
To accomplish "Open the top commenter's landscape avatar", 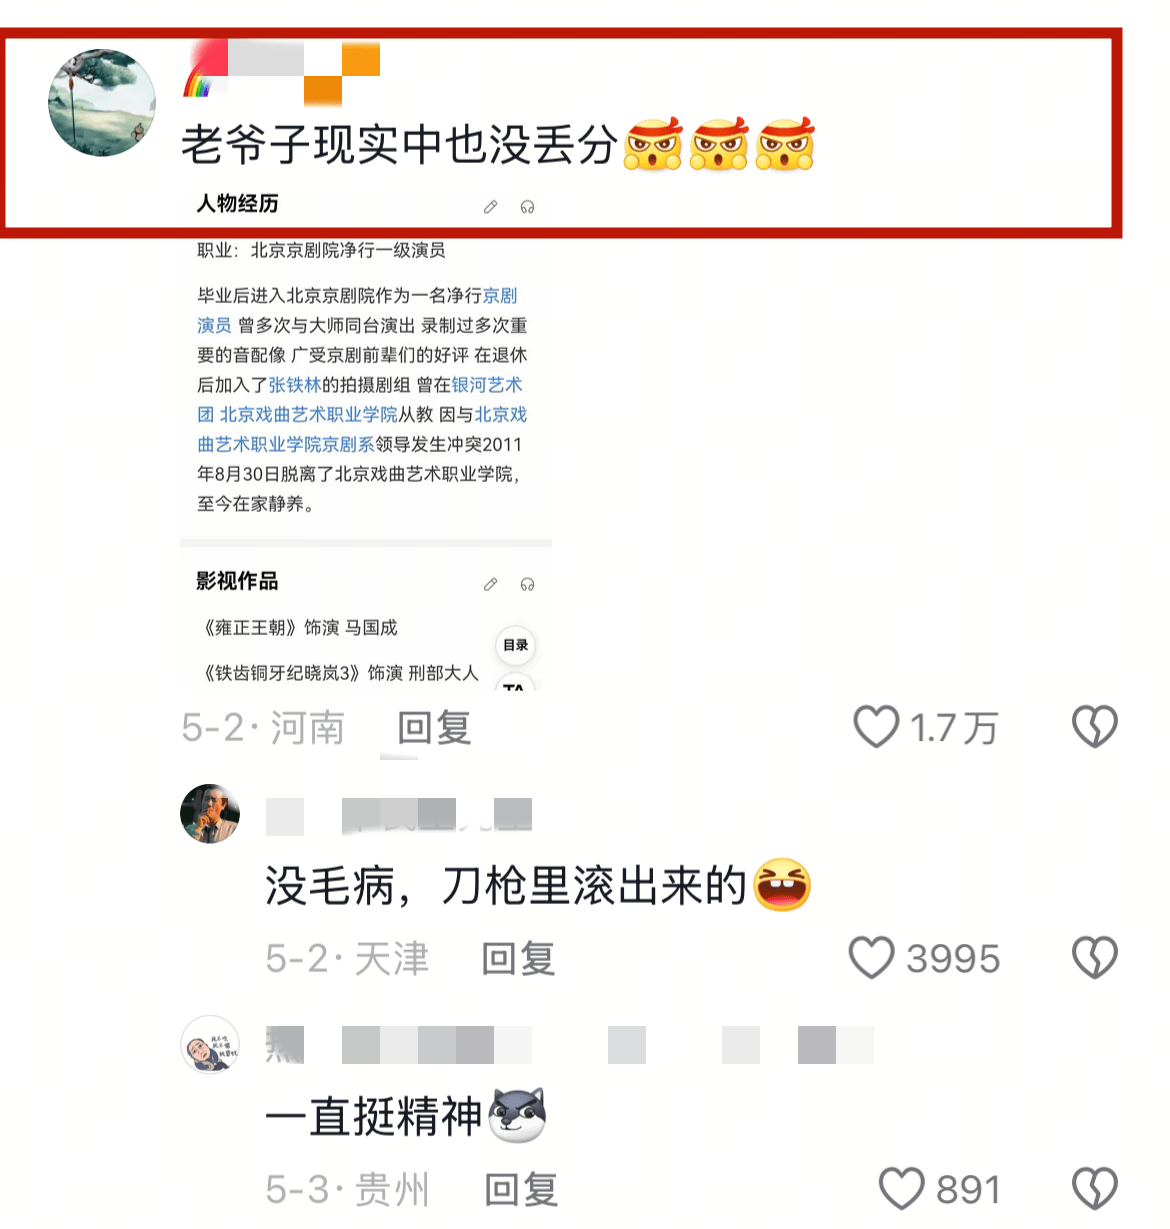I will tap(102, 103).
